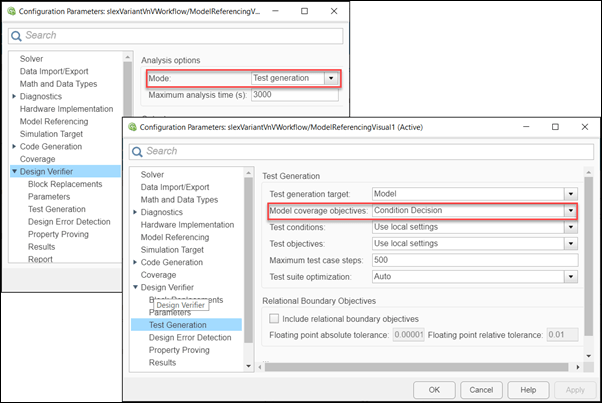Click scroll up arrow of back window tree
Image resolution: width=602 pixels, height=403 pixels.
[x=127, y=57]
